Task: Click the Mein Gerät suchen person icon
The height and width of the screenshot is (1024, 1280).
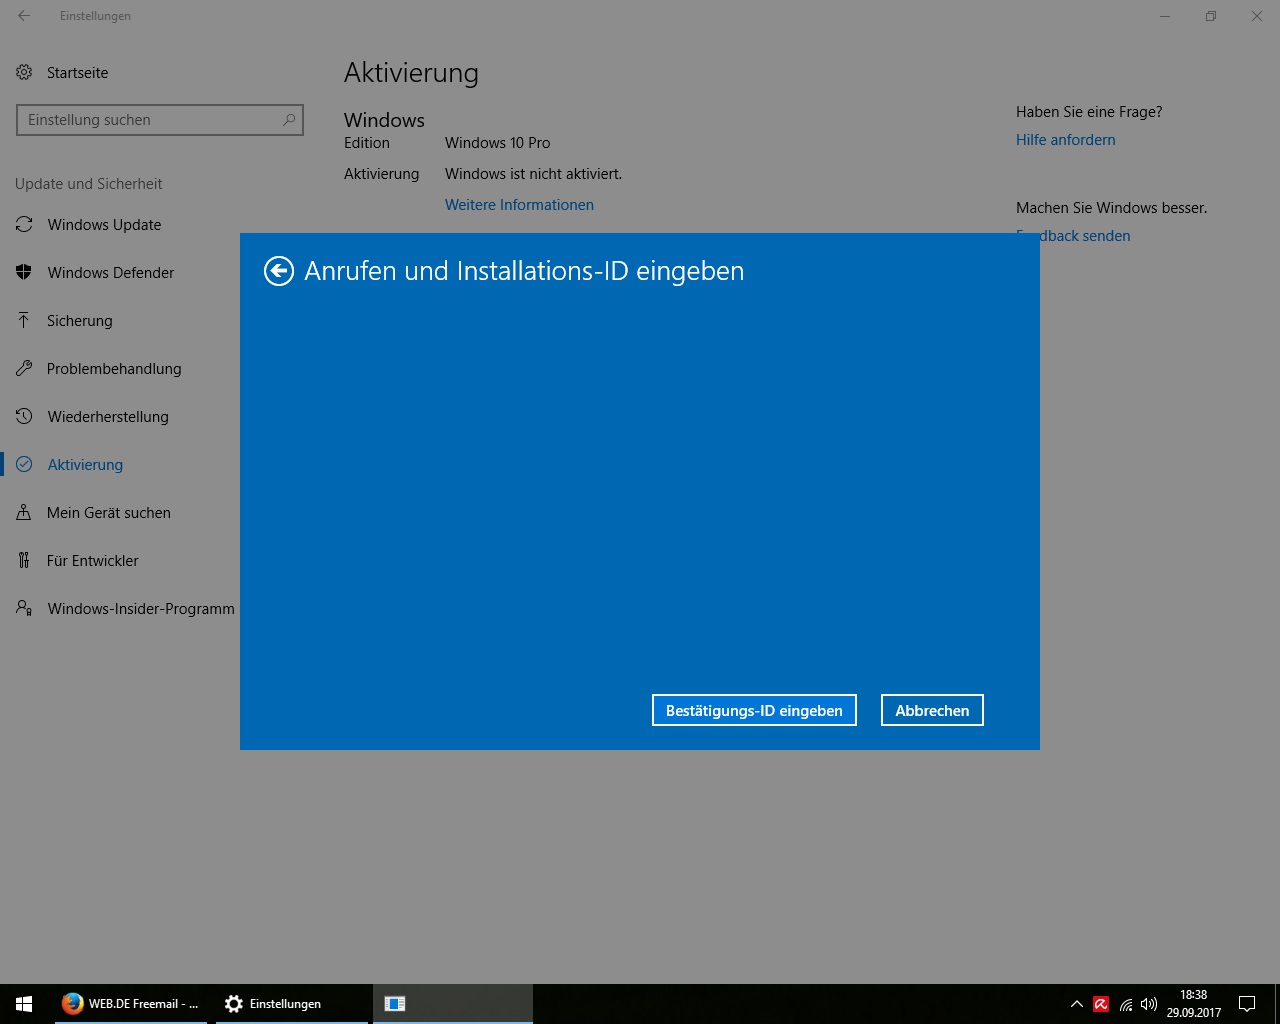Action: click(24, 512)
